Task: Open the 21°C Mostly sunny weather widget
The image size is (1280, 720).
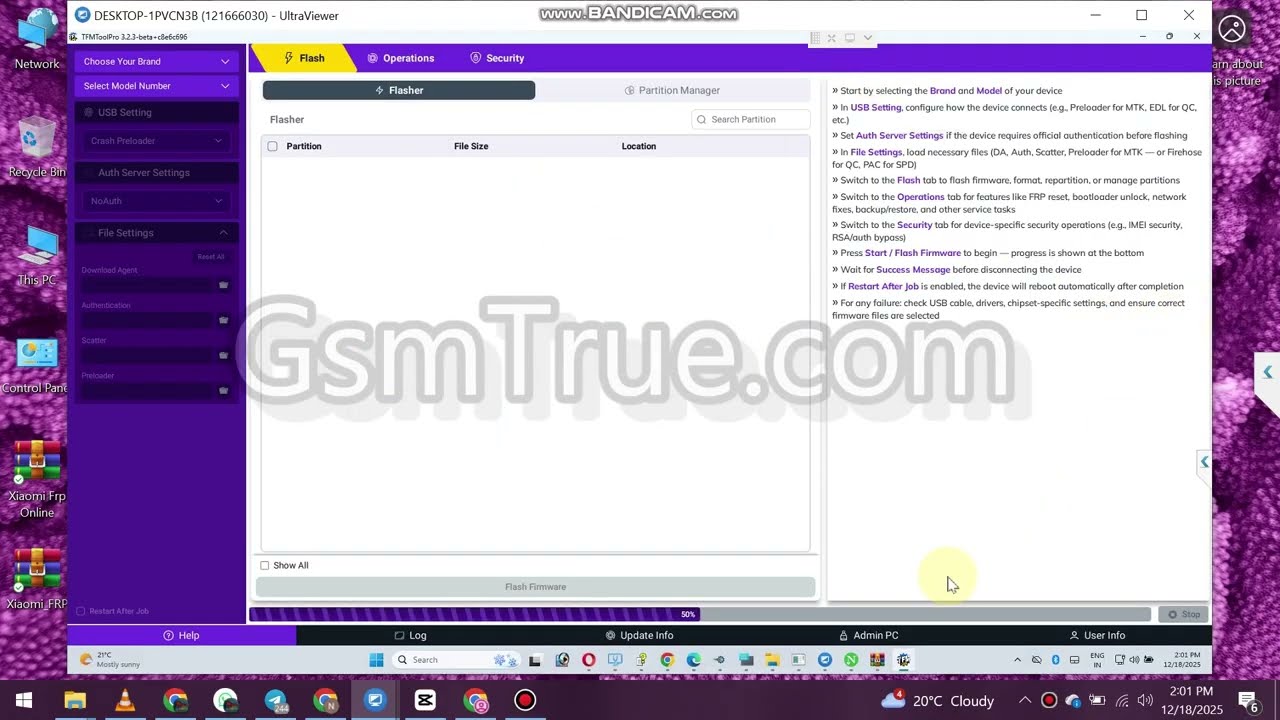Action: [110, 660]
